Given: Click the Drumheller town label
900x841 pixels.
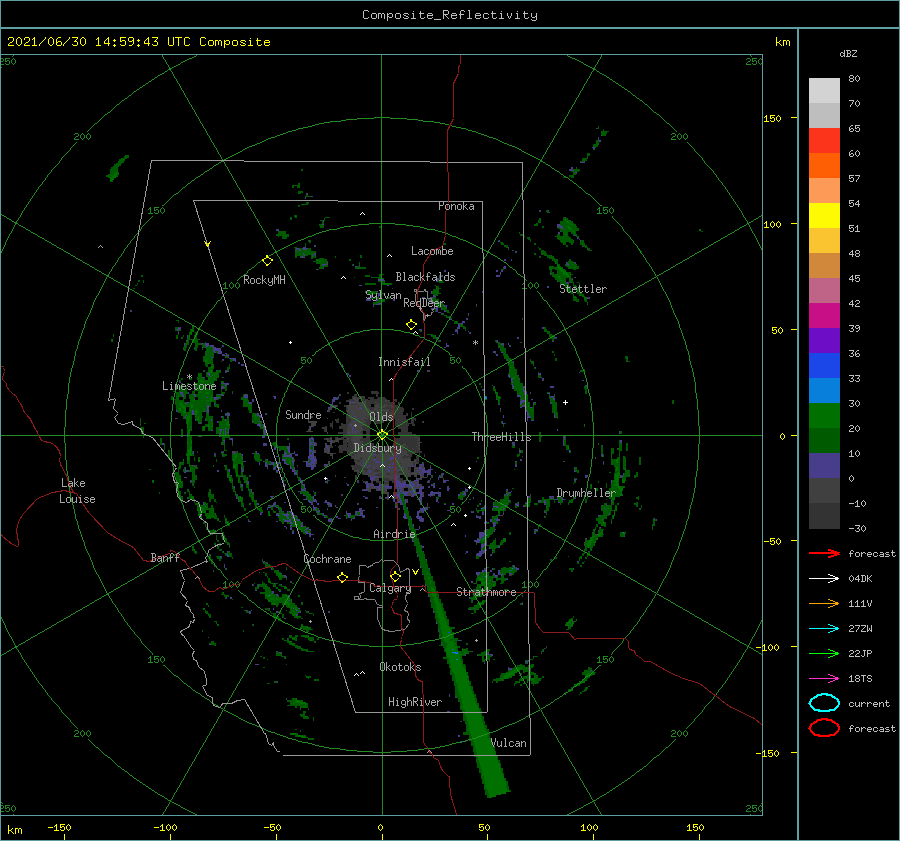Looking at the screenshot, I should 586,493.
